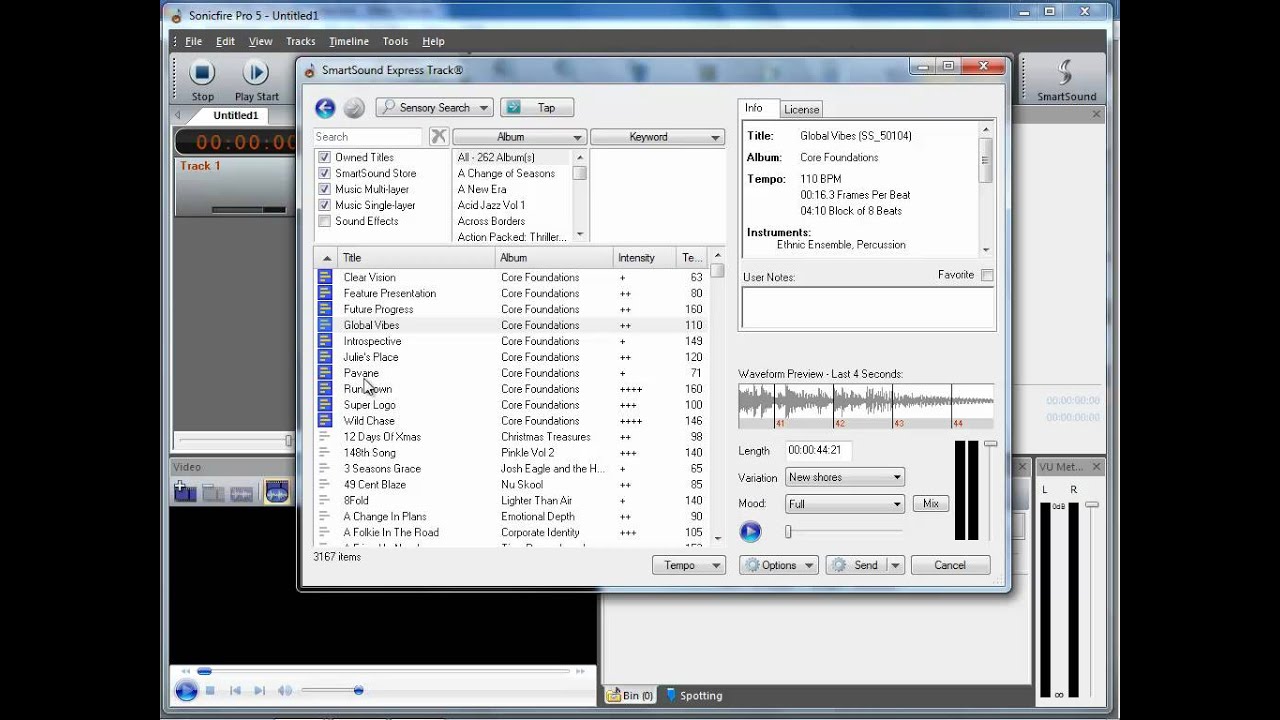Click the add video icon in Video panel
Image resolution: width=1280 pixels, height=720 pixels.
tap(185, 492)
